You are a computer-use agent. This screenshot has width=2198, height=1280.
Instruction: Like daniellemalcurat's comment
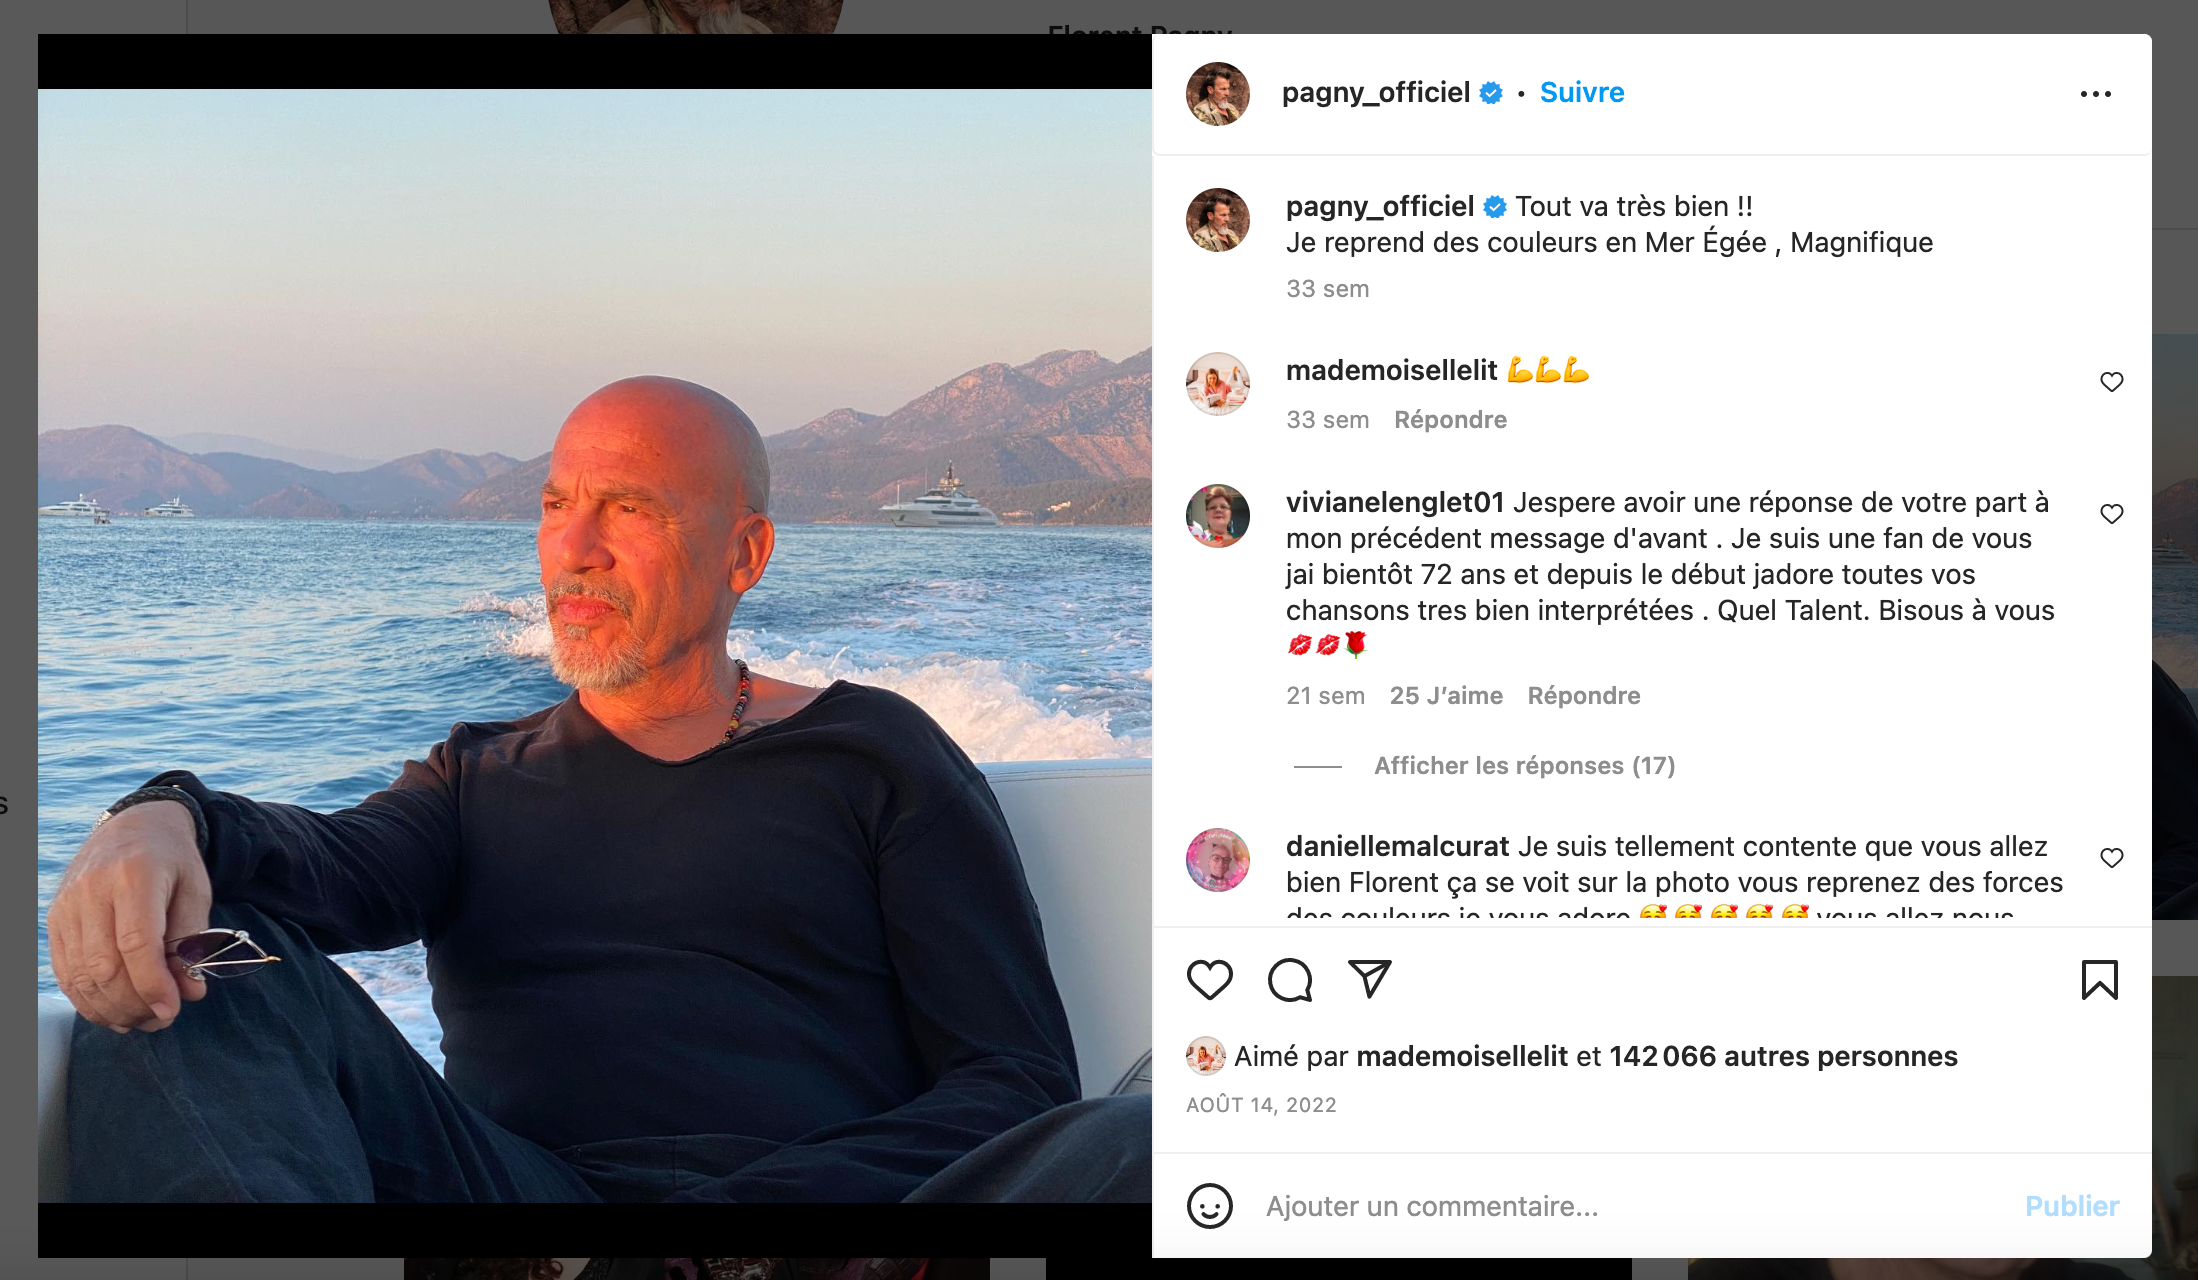click(2111, 858)
